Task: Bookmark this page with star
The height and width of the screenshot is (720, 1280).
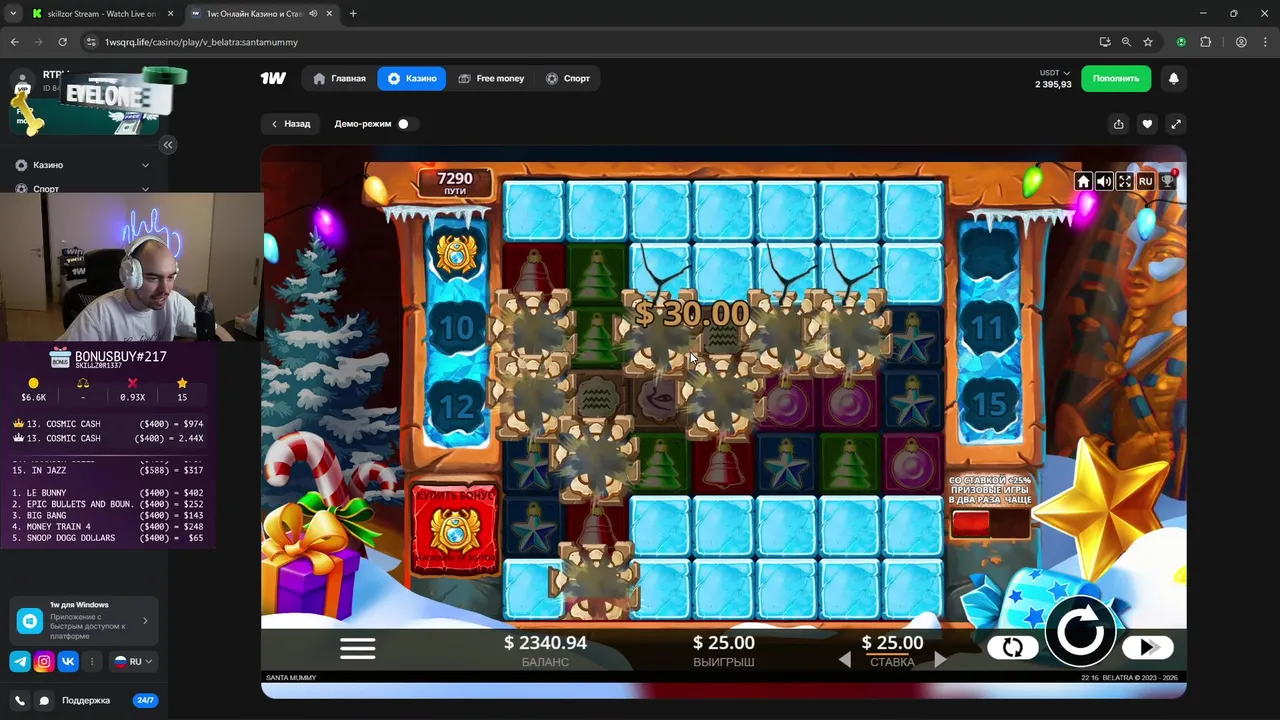Action: [1148, 42]
